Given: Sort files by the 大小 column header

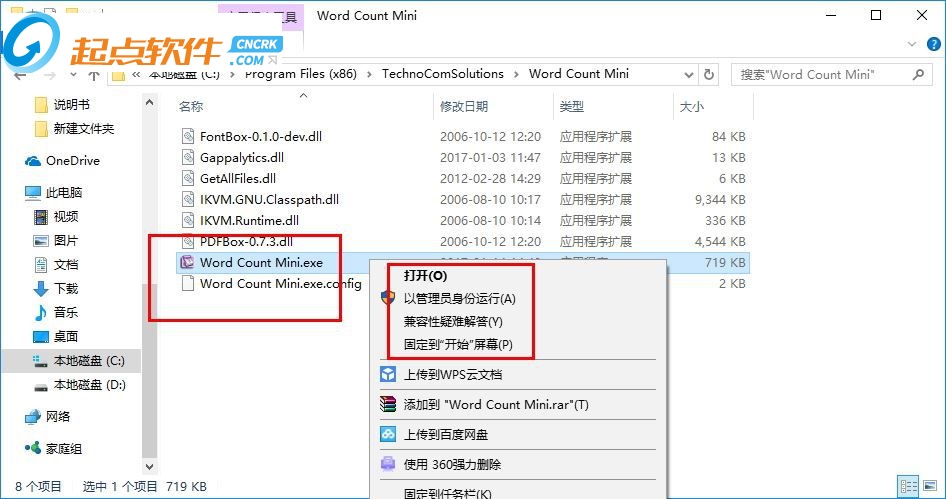Looking at the screenshot, I should coord(691,107).
